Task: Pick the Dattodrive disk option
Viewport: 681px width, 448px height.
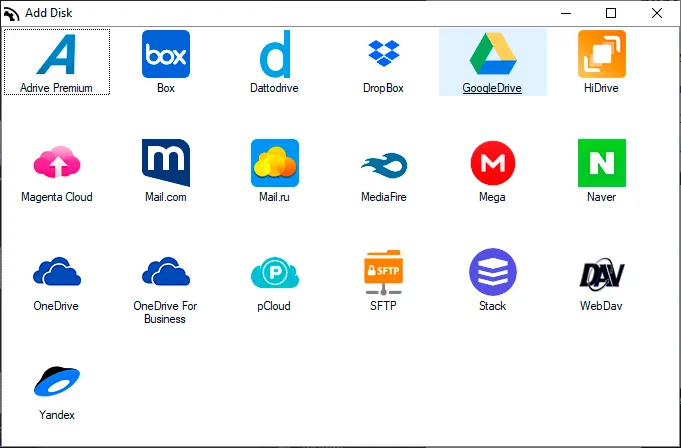Action: point(275,54)
